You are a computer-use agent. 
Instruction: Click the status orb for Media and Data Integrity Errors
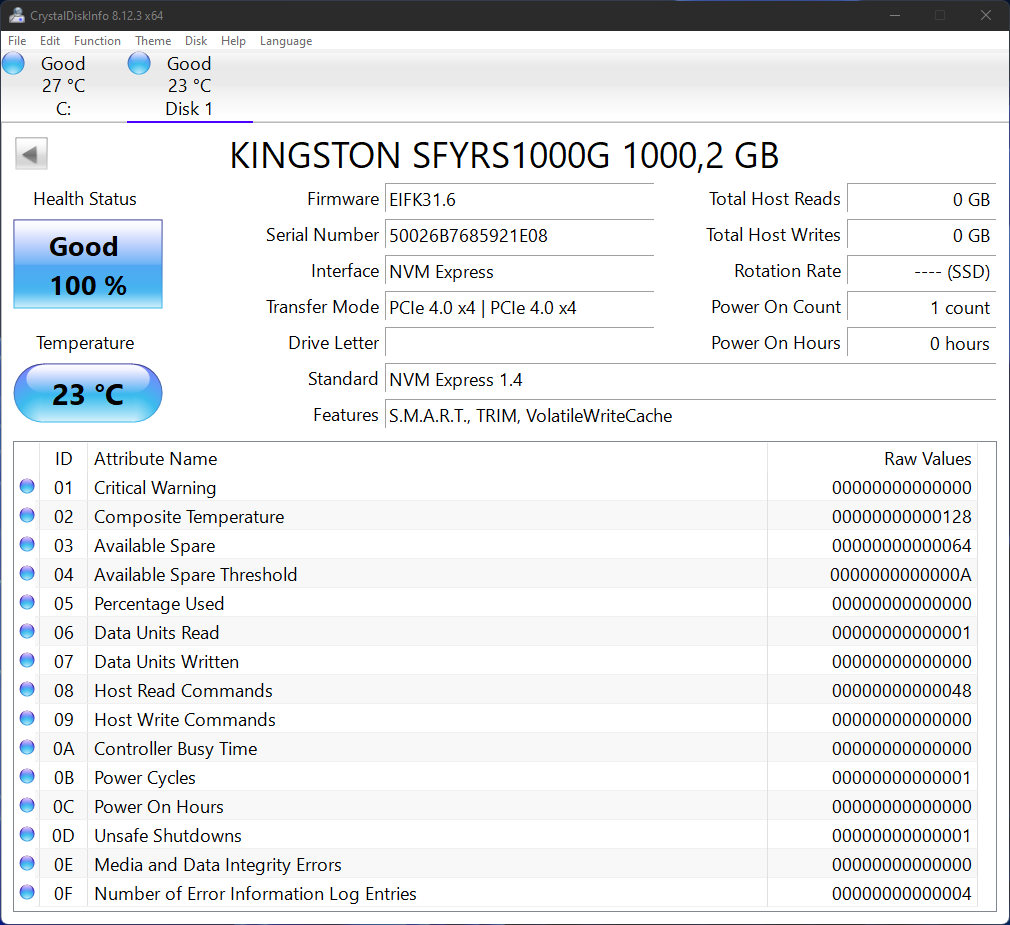pyautogui.click(x=27, y=863)
